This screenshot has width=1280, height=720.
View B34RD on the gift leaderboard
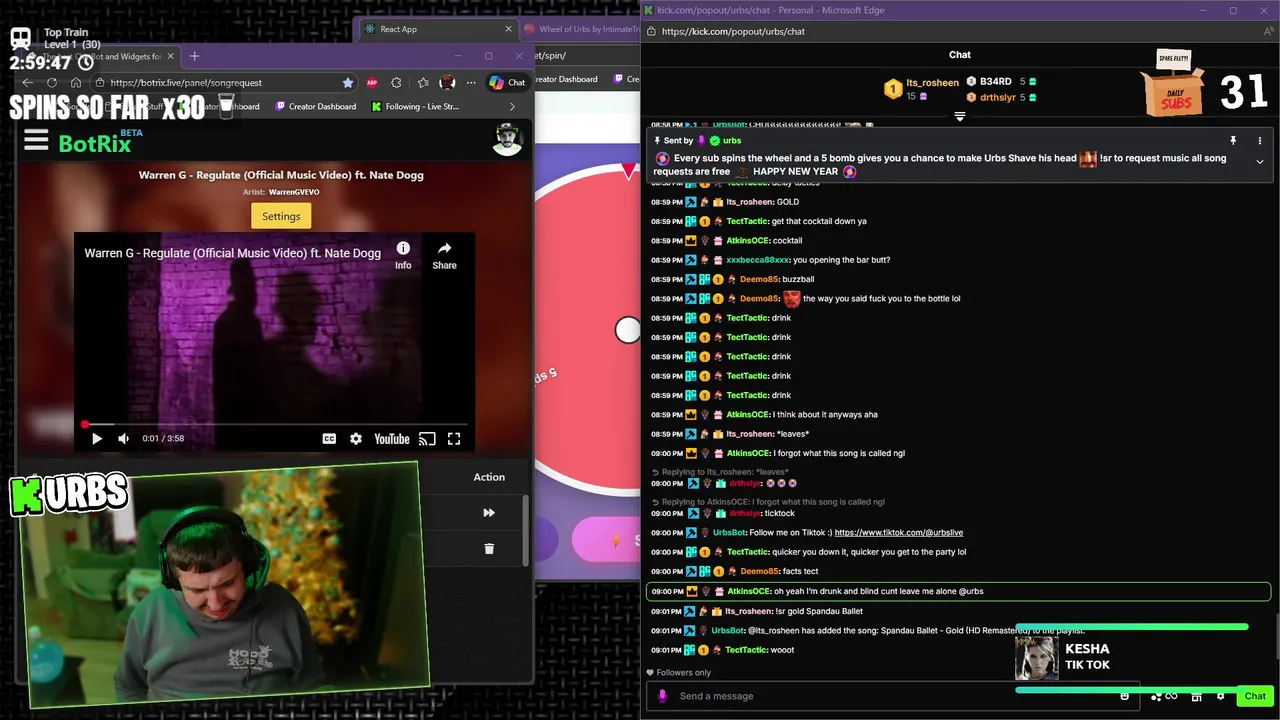pyautogui.click(x=1001, y=82)
